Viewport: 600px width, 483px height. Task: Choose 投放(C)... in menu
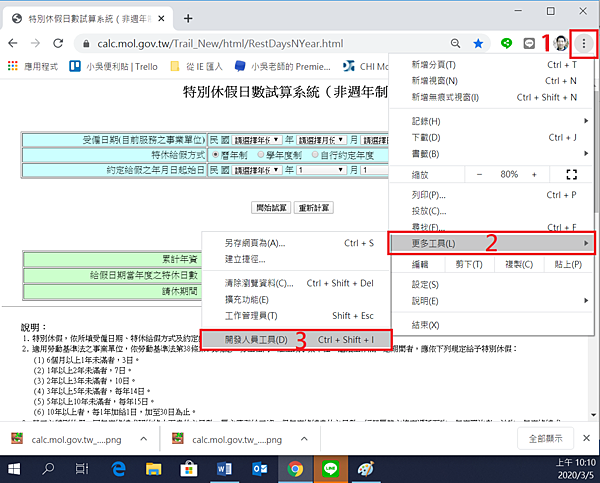491,211
